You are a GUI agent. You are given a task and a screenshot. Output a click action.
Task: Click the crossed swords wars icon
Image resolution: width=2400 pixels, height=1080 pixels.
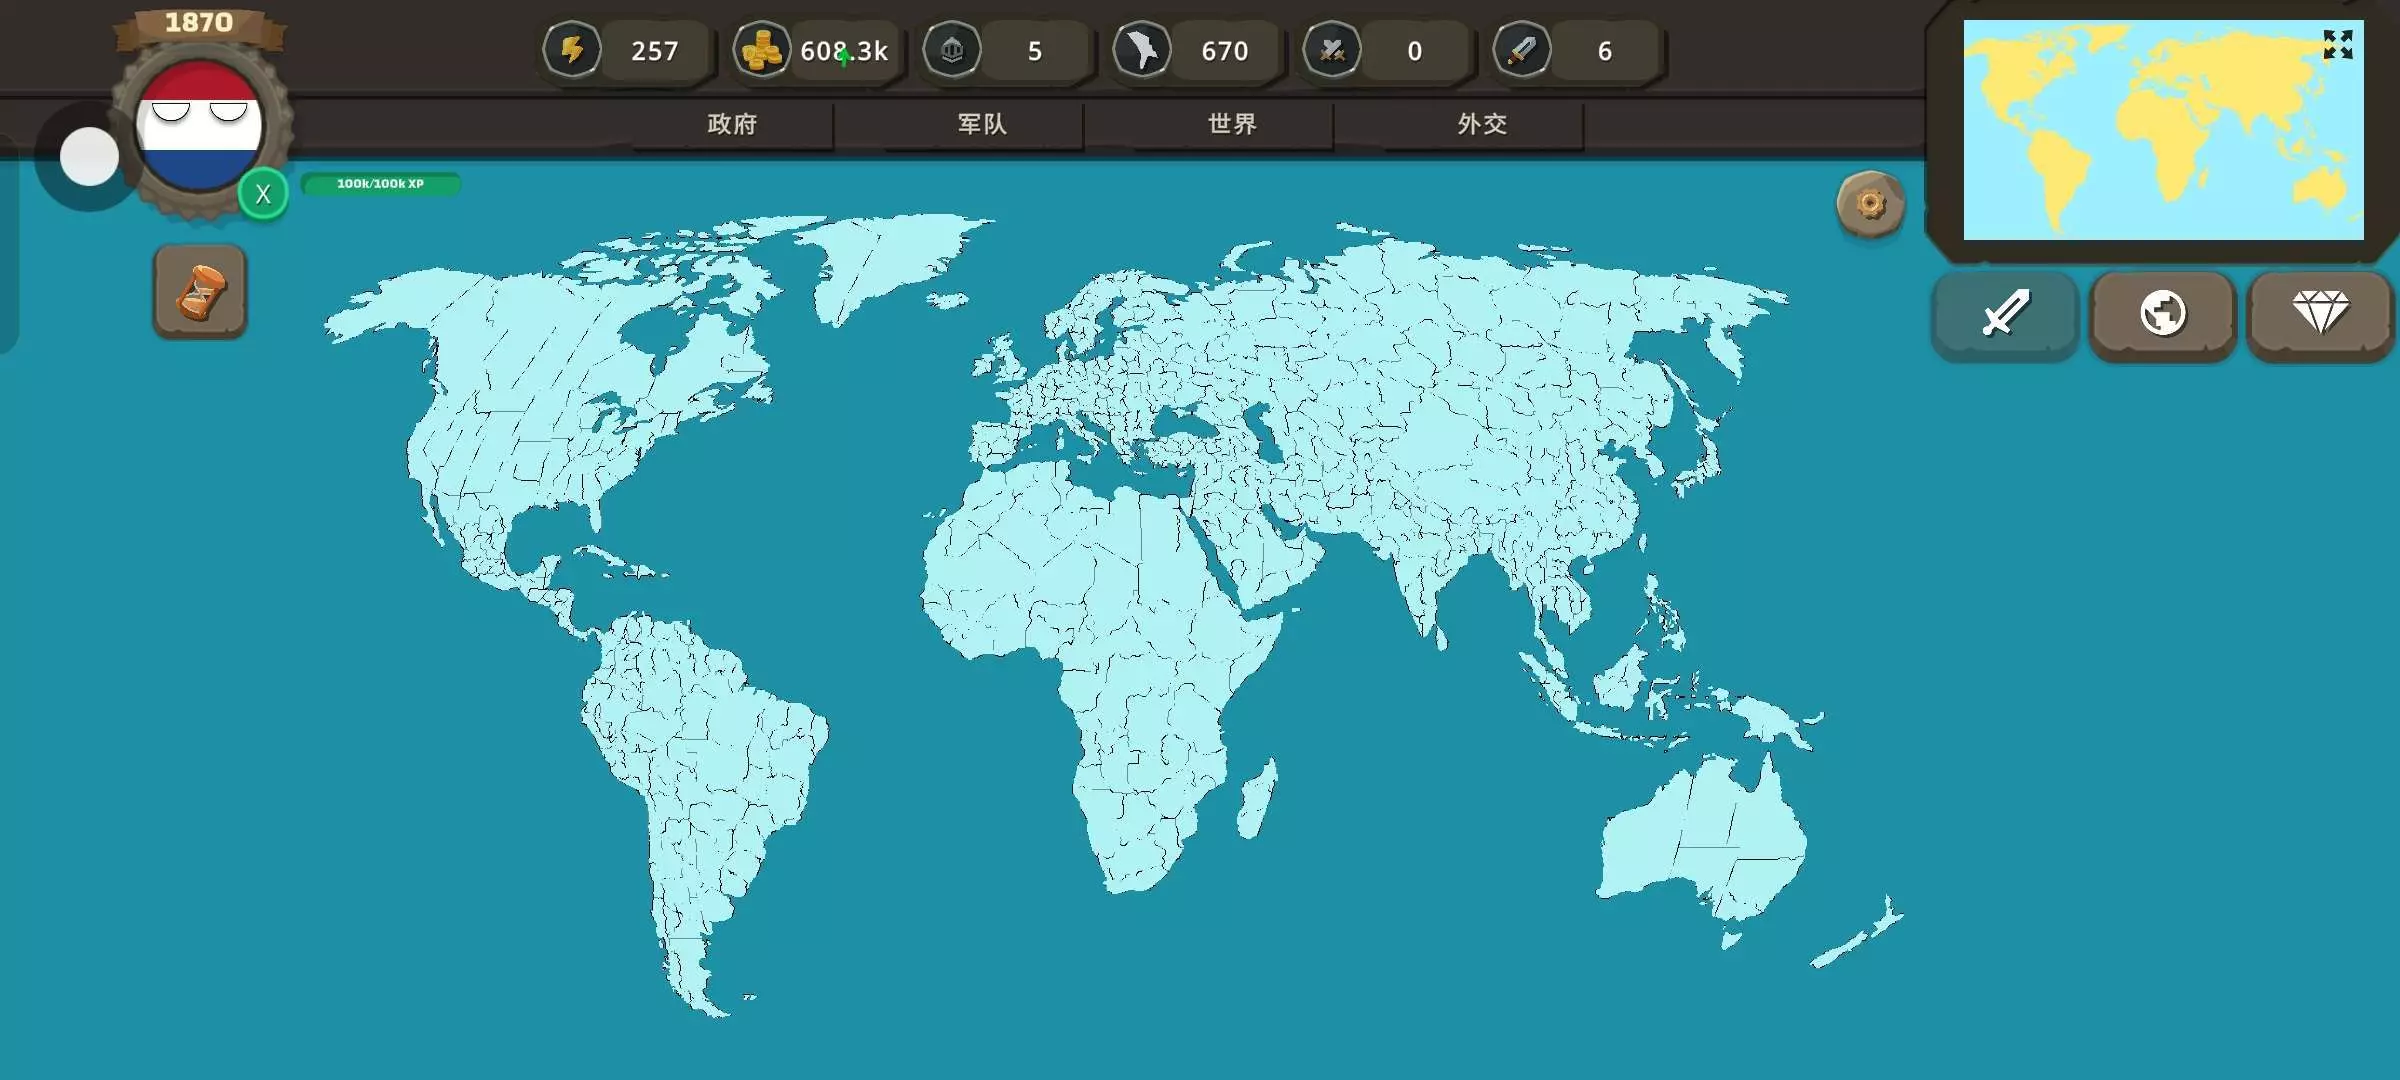click(1332, 50)
